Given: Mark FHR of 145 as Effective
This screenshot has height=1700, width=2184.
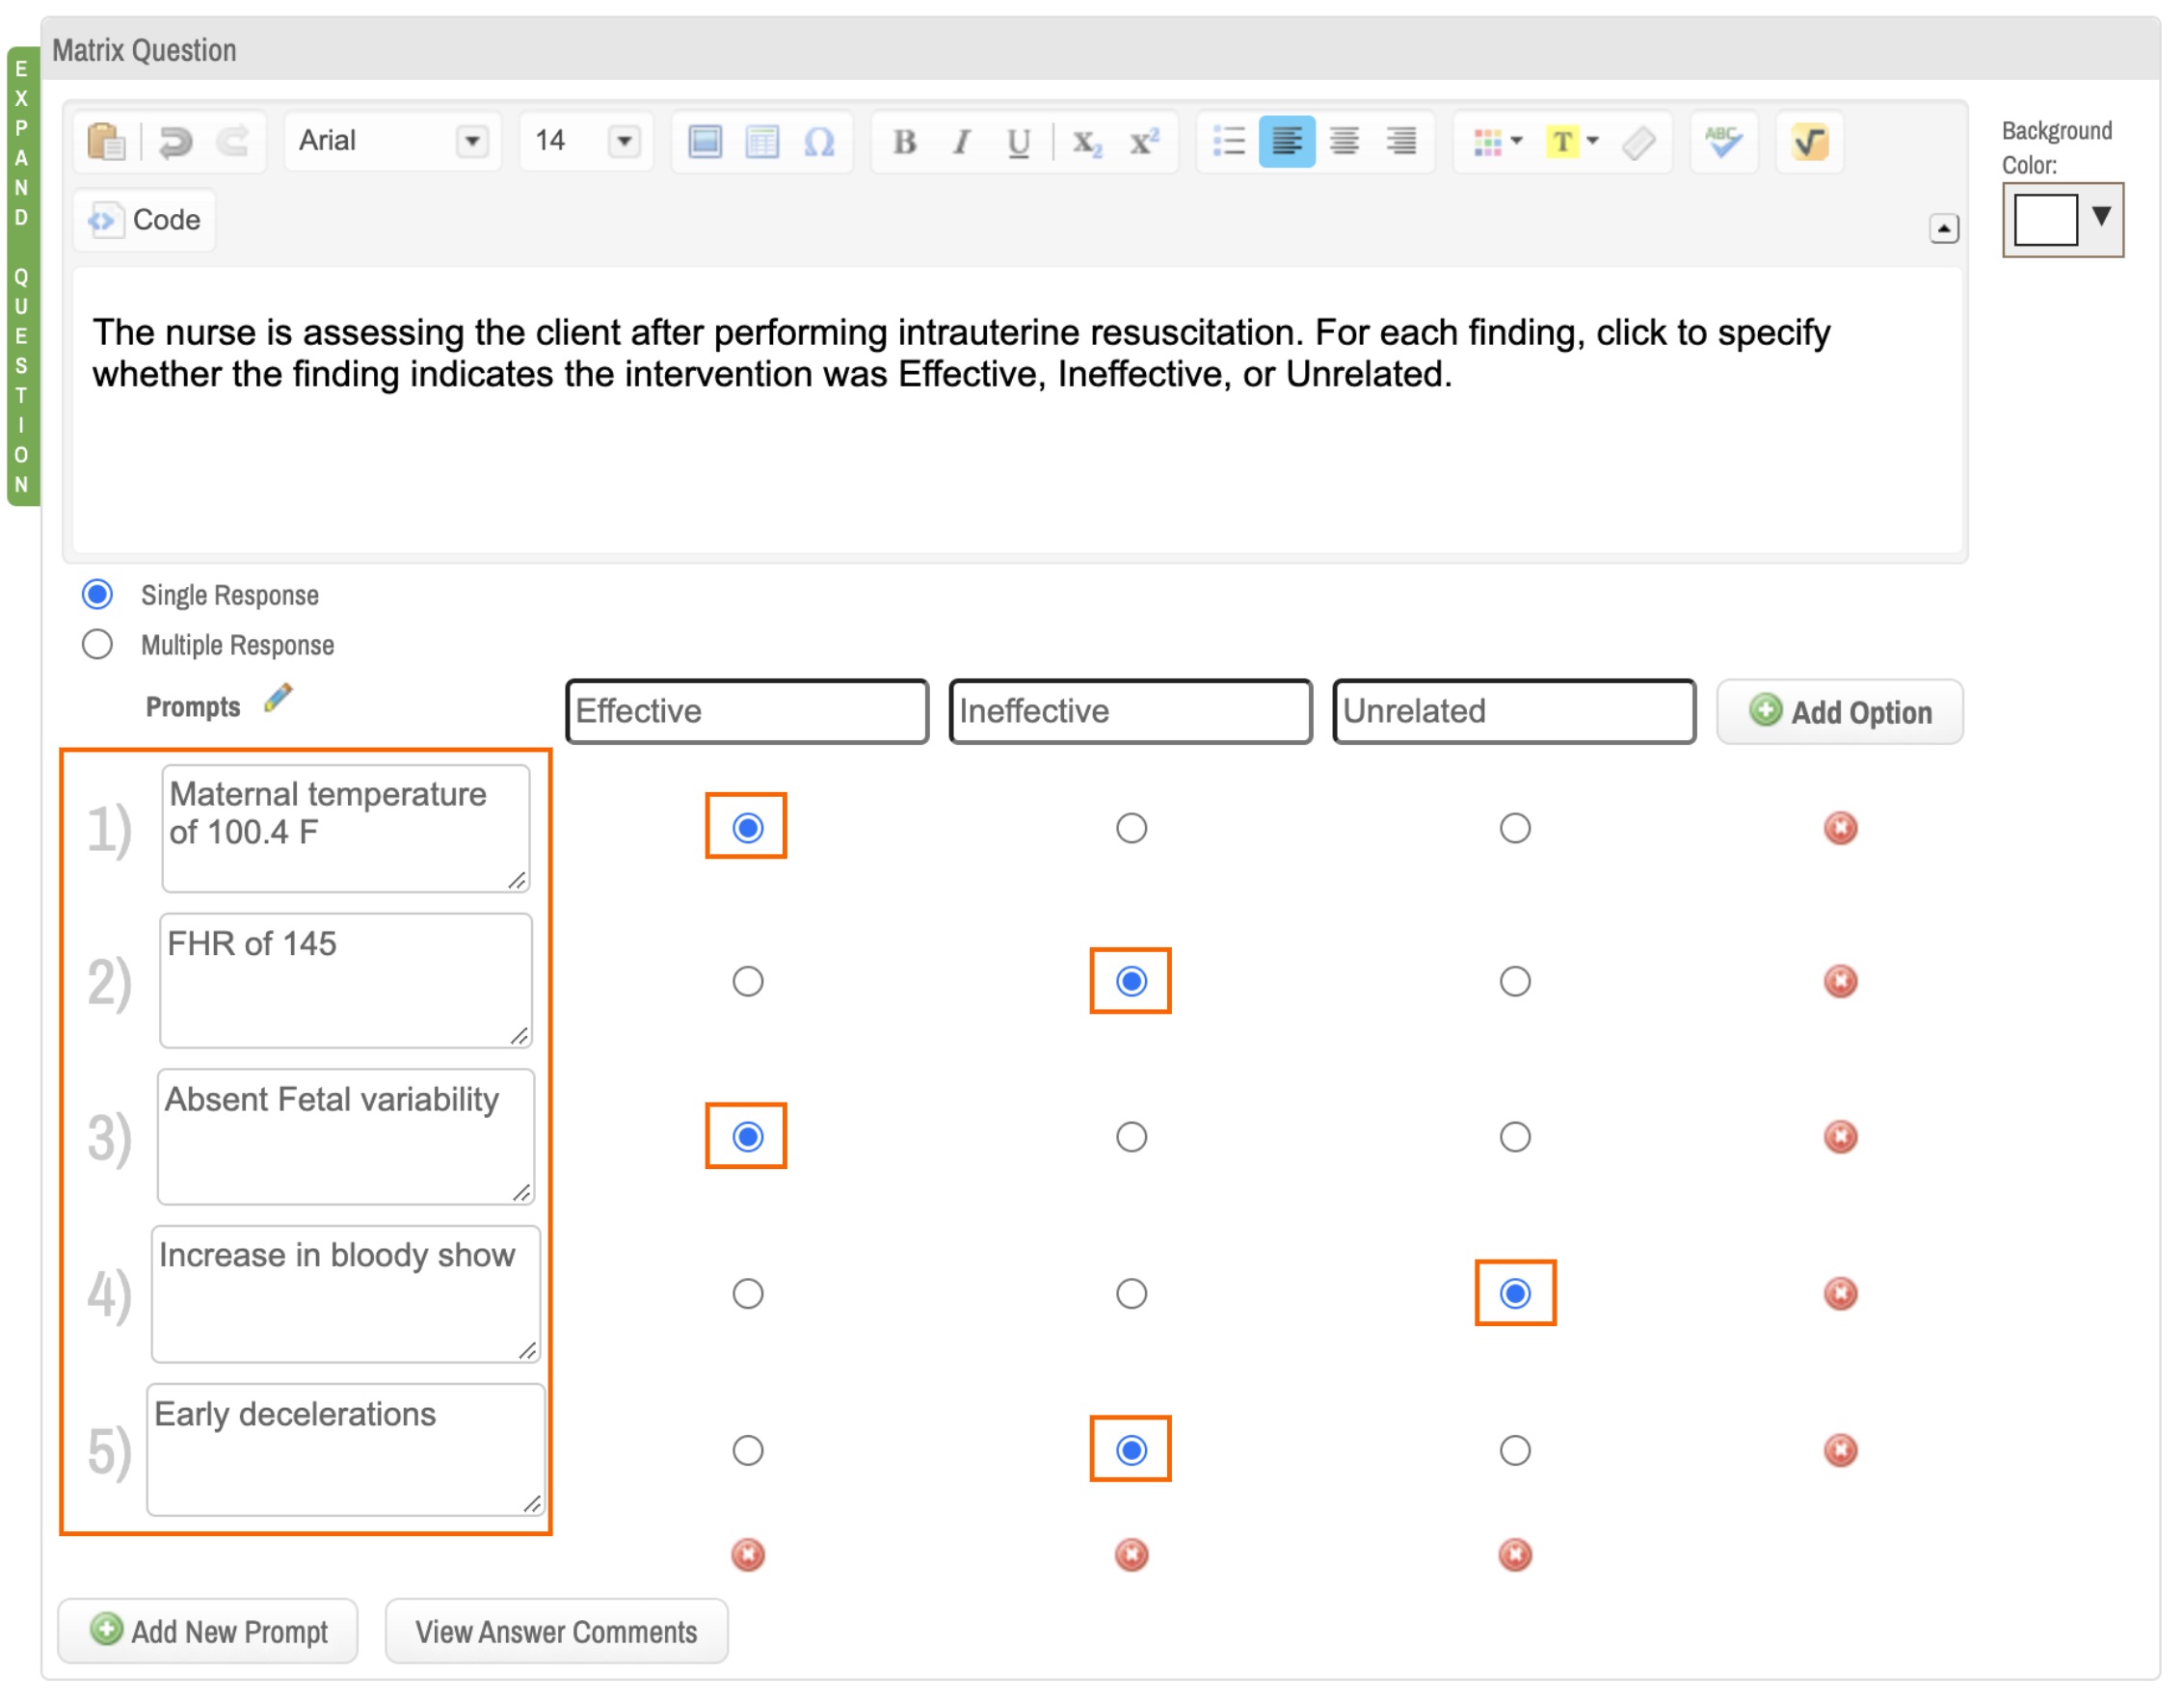Looking at the screenshot, I should (747, 981).
